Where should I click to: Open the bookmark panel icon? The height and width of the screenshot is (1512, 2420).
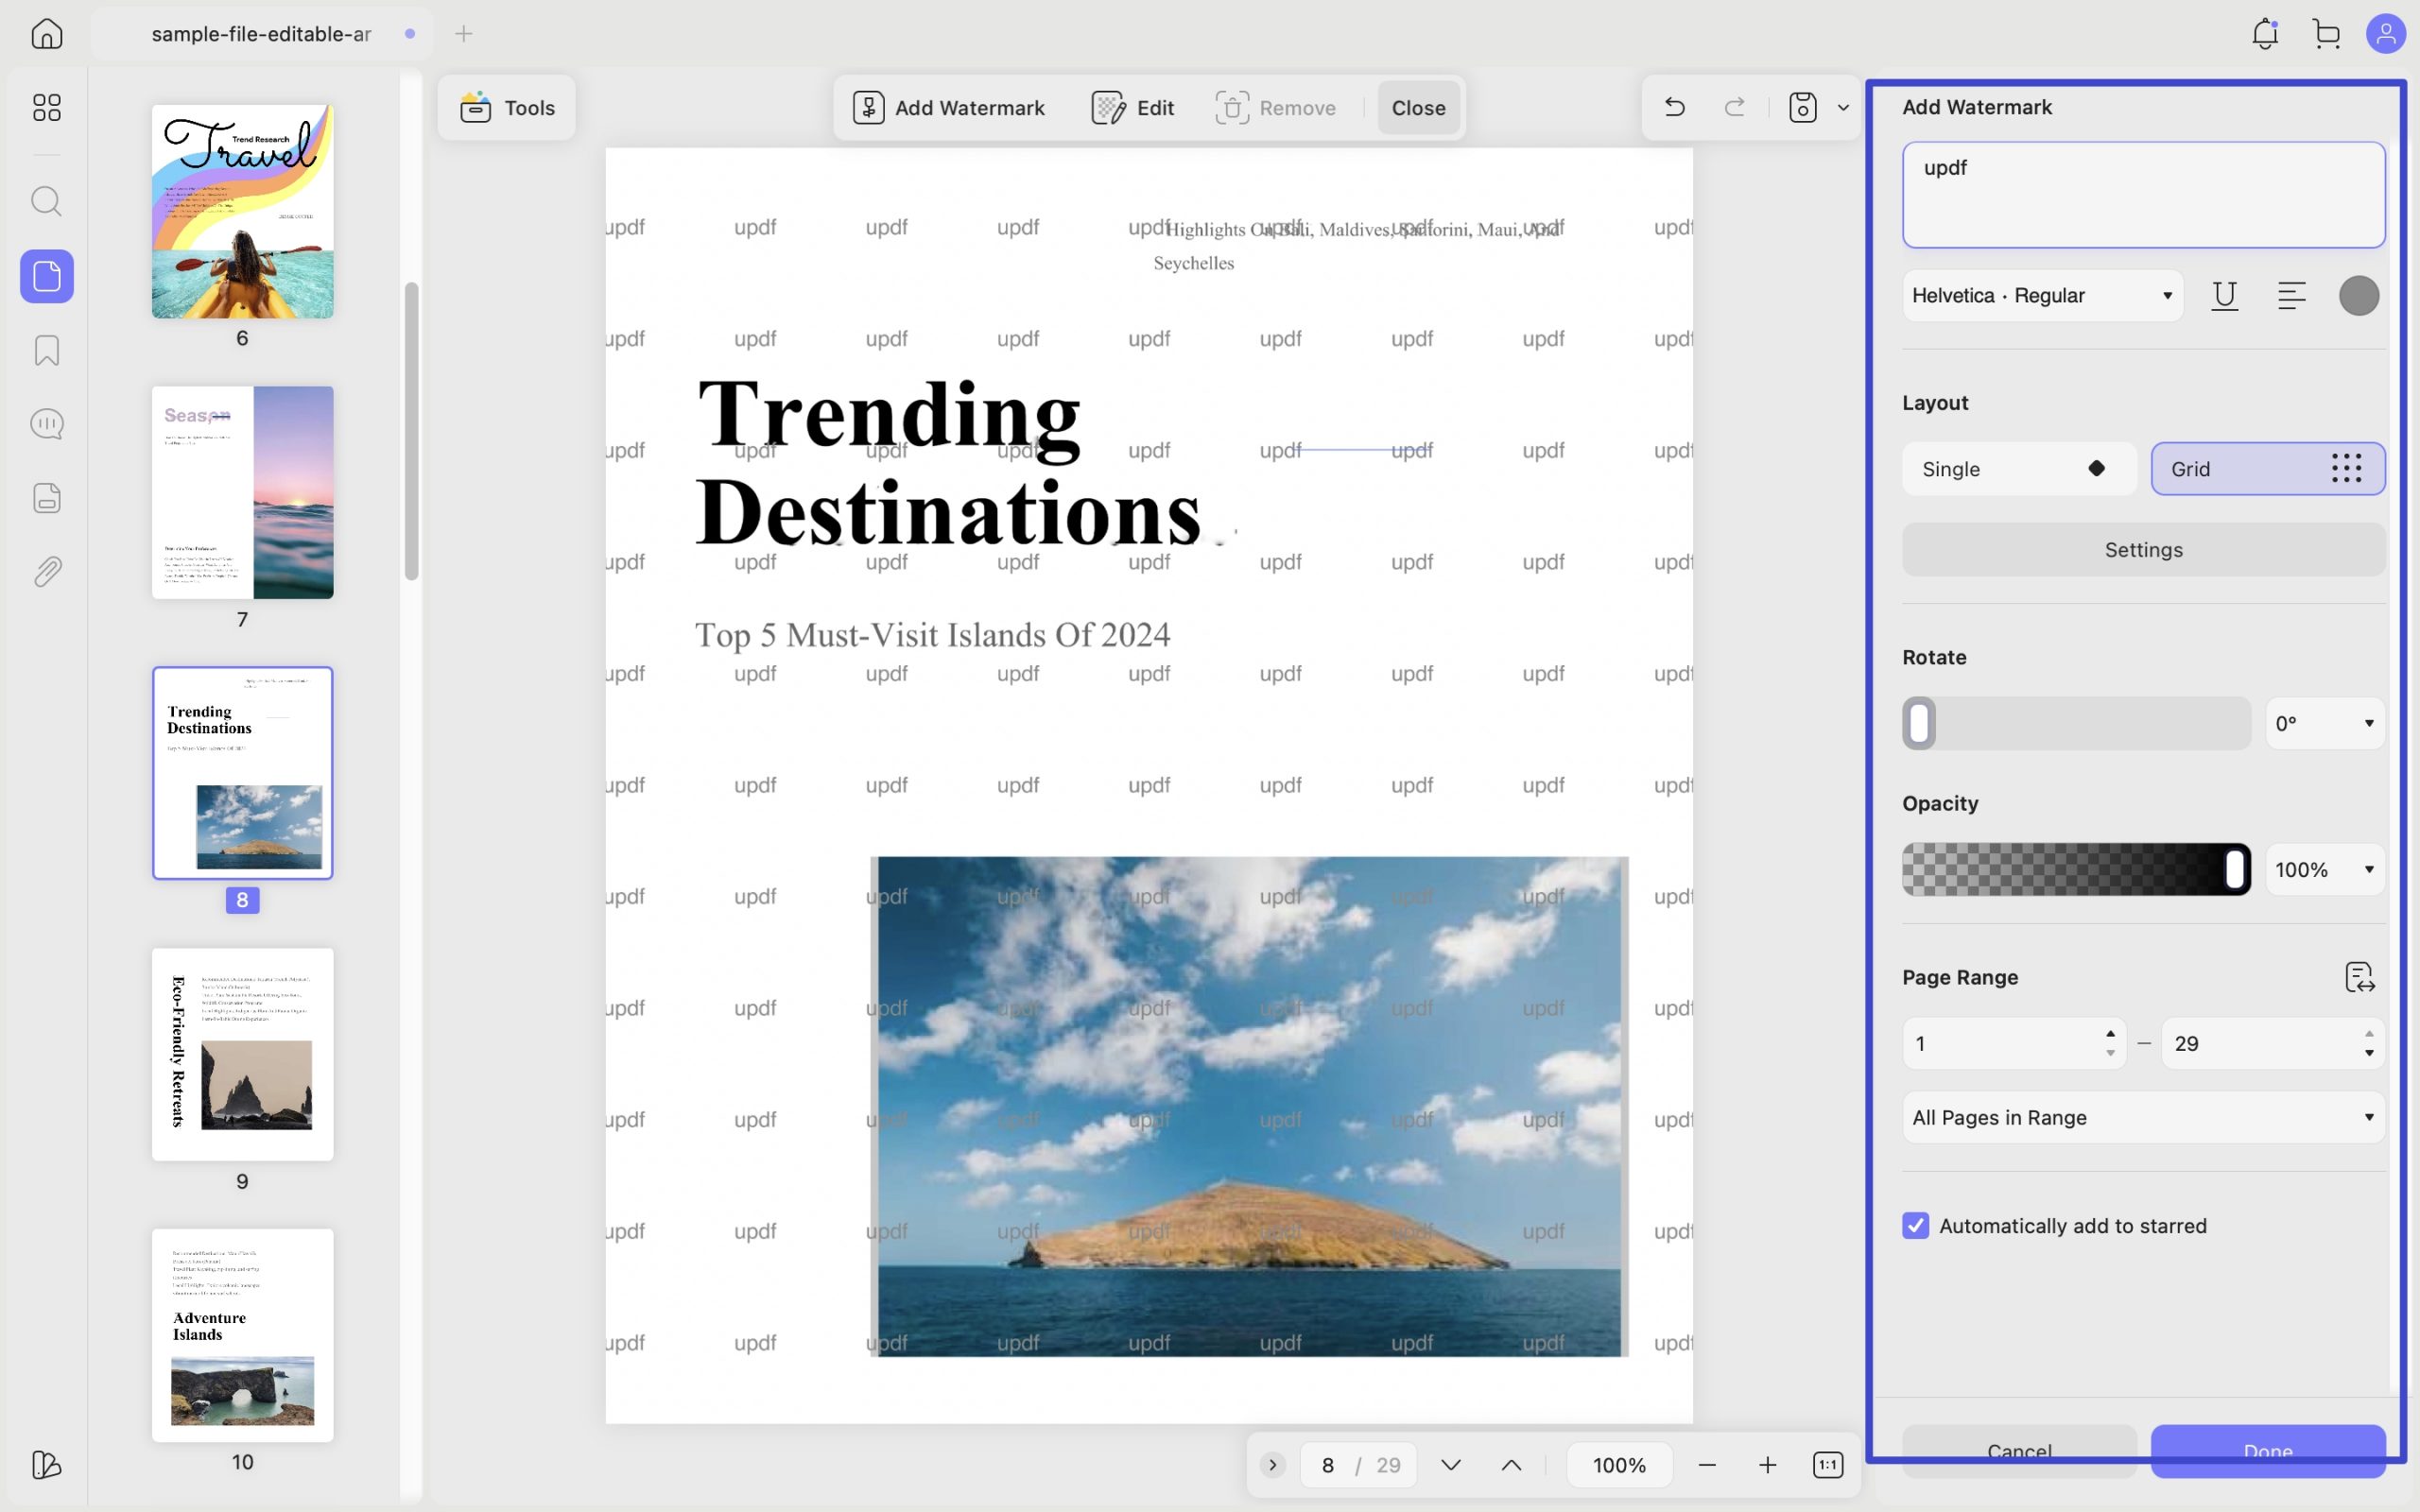coord(46,350)
